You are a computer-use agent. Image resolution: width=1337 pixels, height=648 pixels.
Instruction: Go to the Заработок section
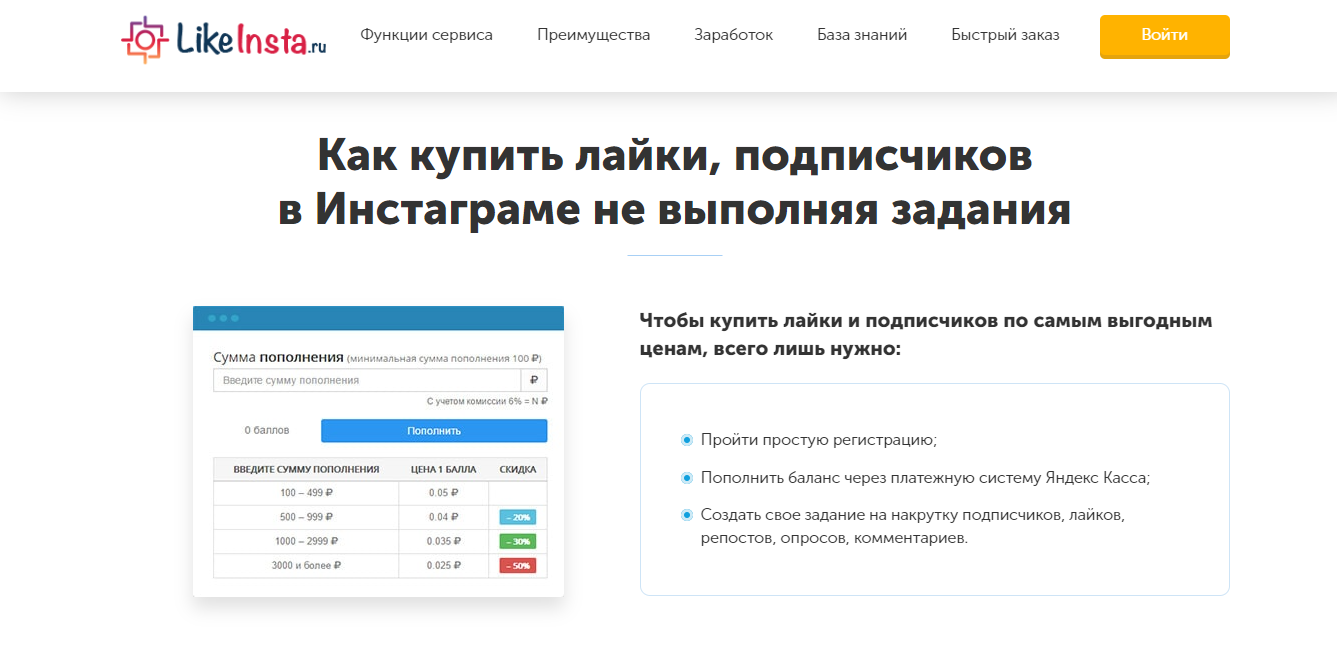tap(734, 35)
